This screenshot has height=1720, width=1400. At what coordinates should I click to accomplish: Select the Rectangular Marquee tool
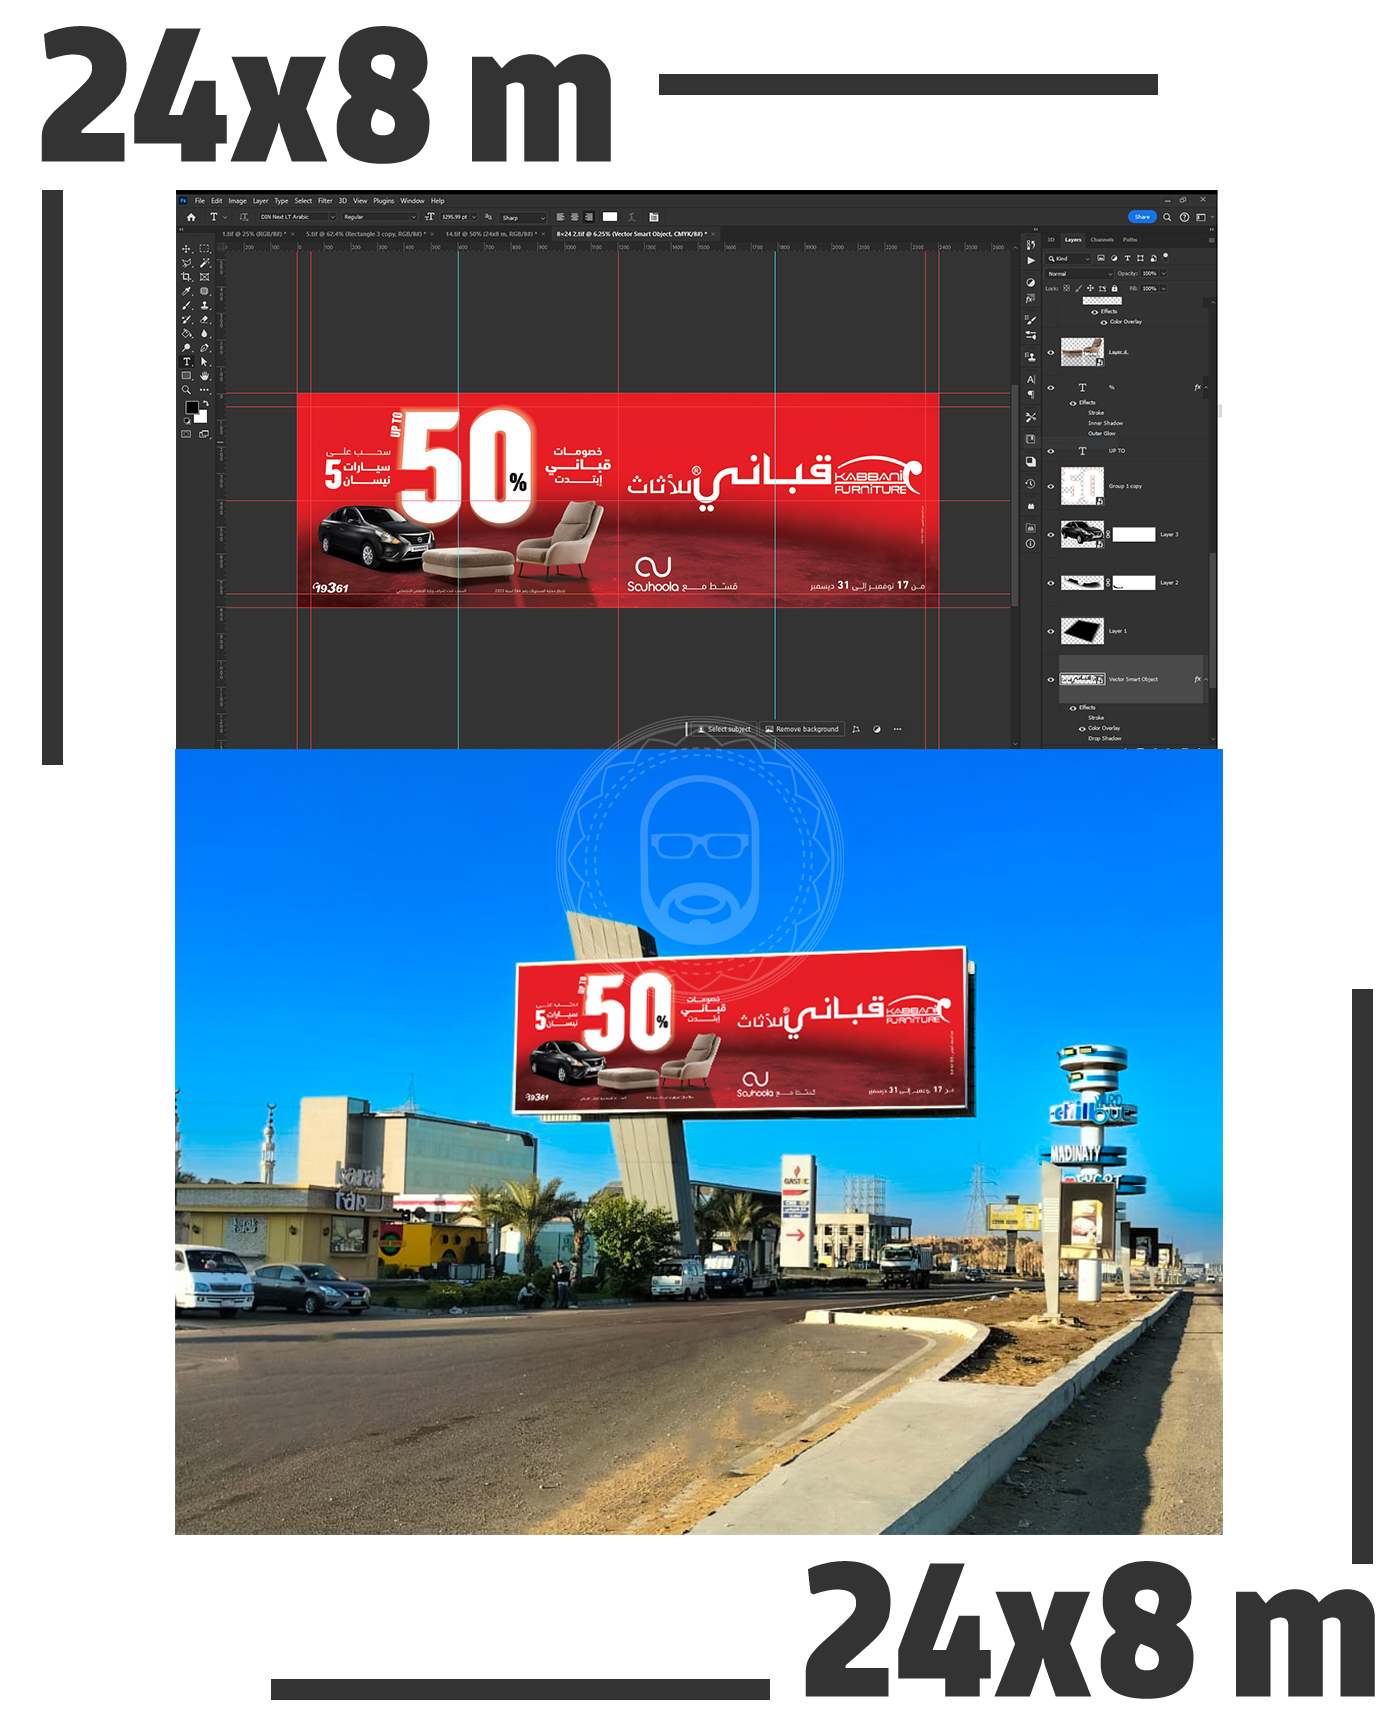pos(204,249)
